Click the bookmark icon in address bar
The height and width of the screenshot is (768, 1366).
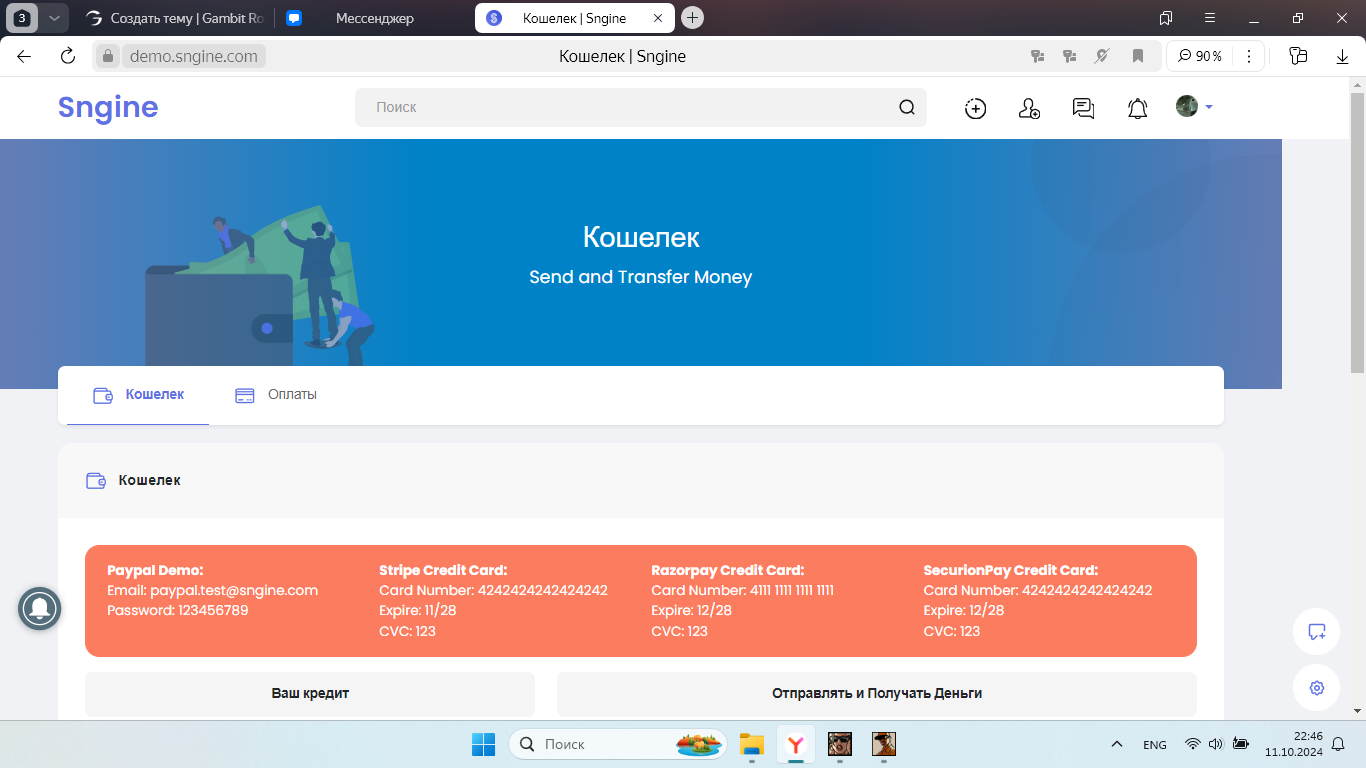click(x=1138, y=56)
